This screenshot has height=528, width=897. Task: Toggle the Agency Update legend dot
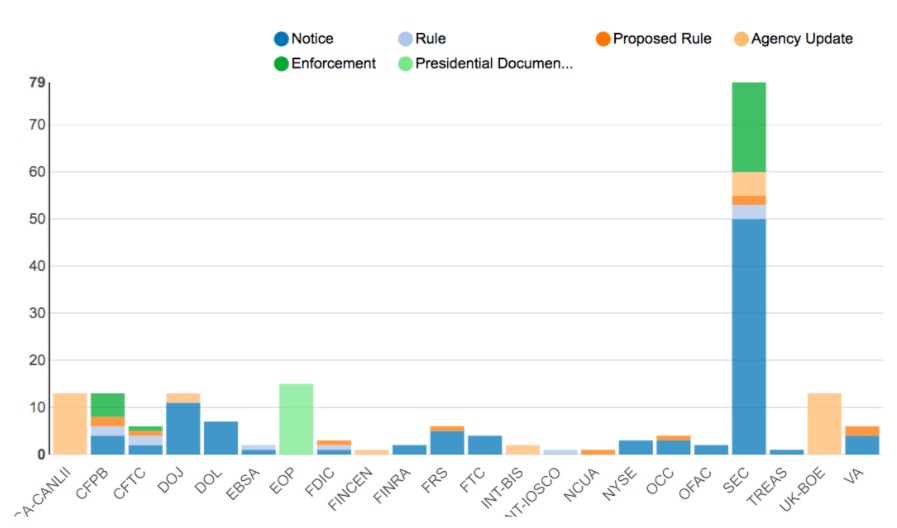(x=741, y=39)
